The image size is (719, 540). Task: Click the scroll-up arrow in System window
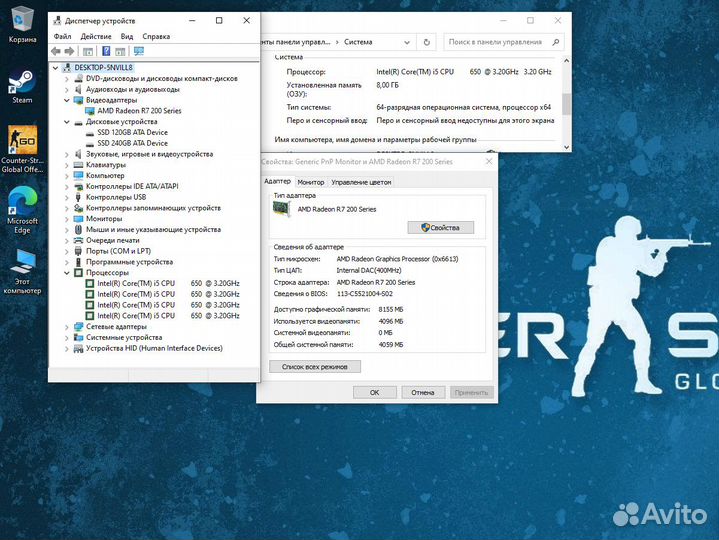pyautogui.click(x=566, y=61)
